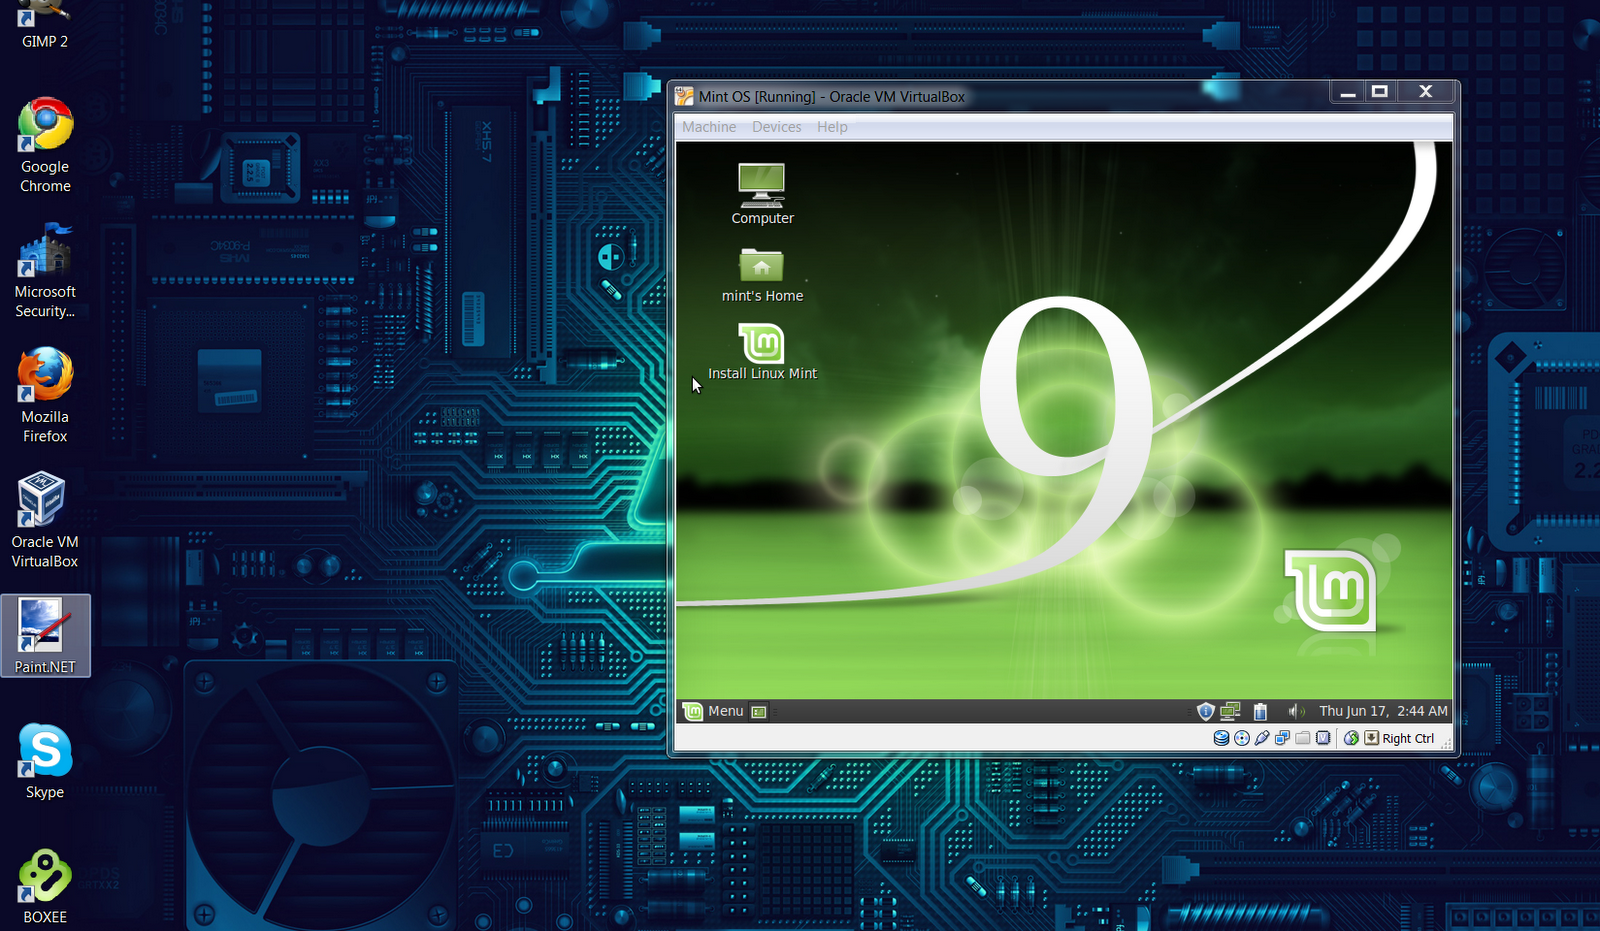1600x931 pixels.
Task: Open the Mozilla Firefox desktop shortcut
Action: click(45, 396)
